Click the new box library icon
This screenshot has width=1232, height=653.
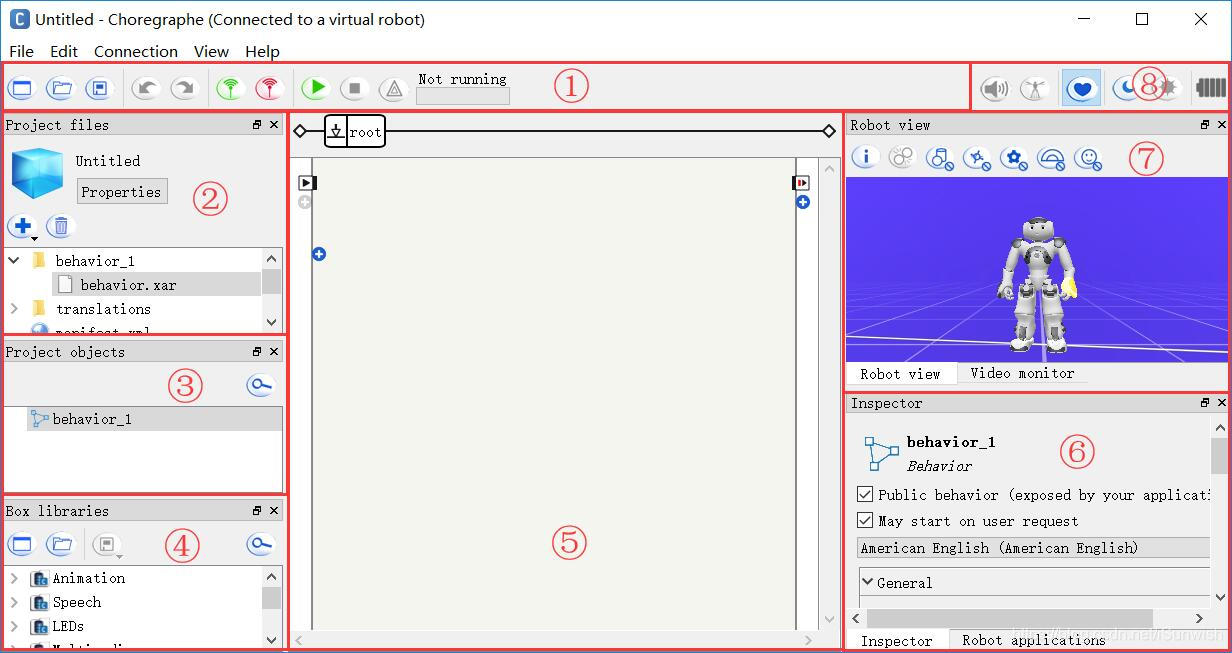click(x=21, y=544)
